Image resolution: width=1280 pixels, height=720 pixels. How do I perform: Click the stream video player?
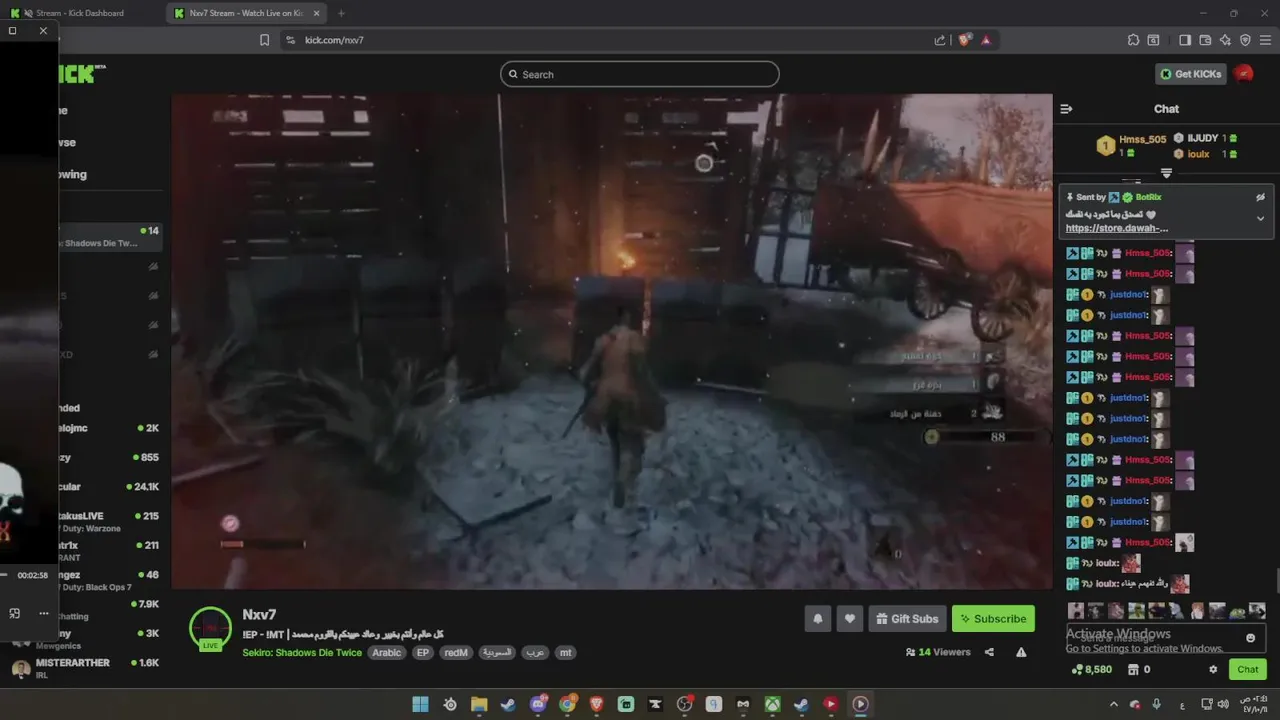click(612, 342)
